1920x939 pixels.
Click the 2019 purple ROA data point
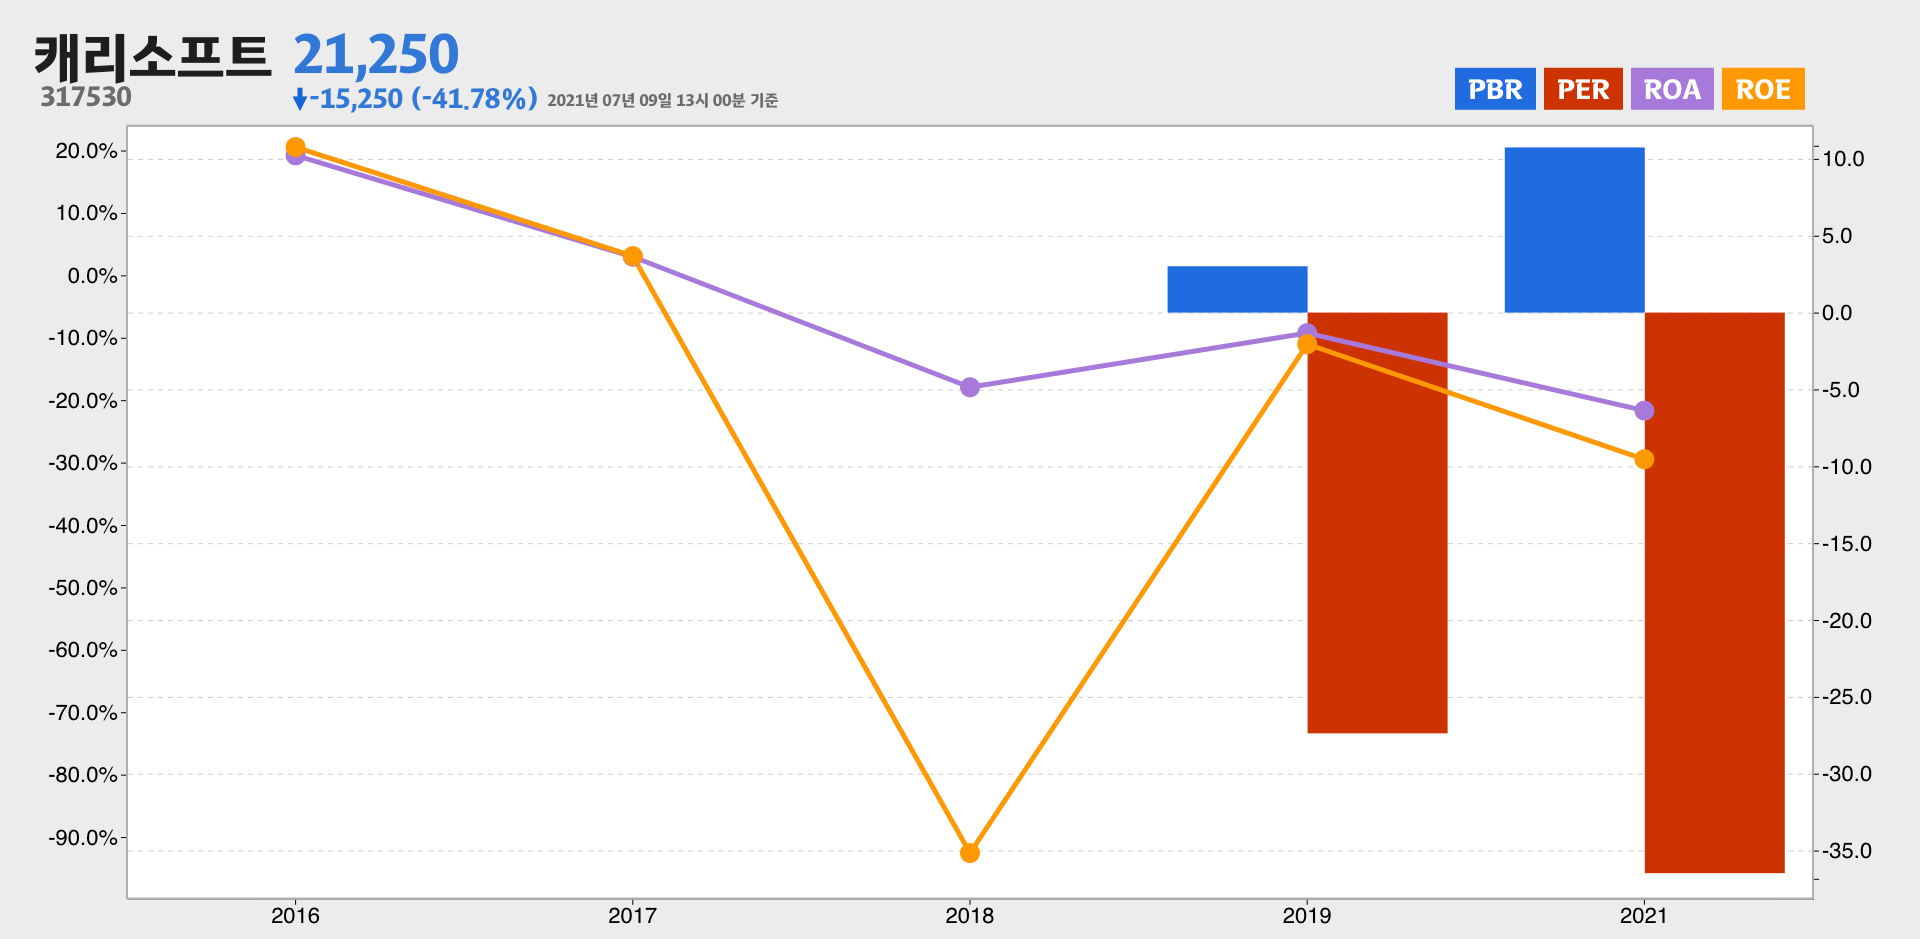1307,332
